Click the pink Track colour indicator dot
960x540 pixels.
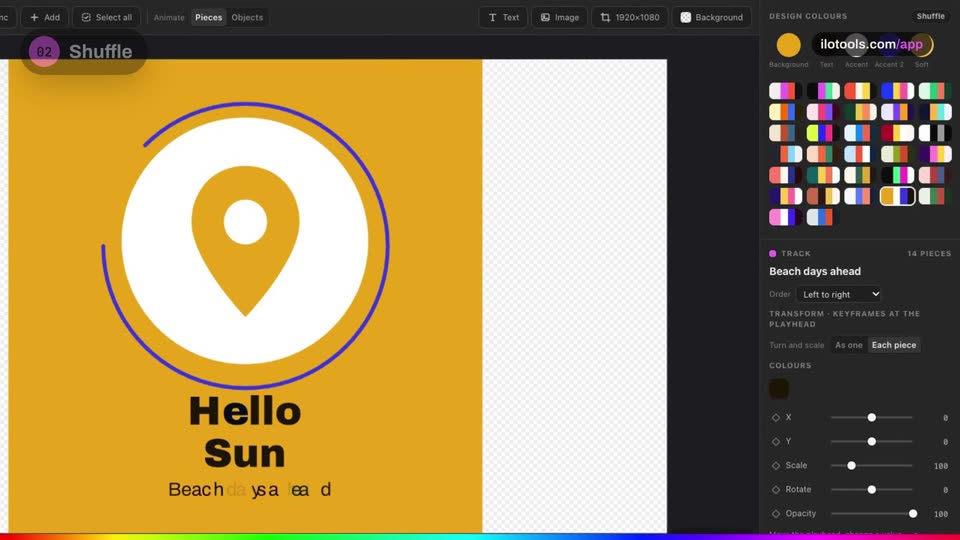[x=773, y=253]
